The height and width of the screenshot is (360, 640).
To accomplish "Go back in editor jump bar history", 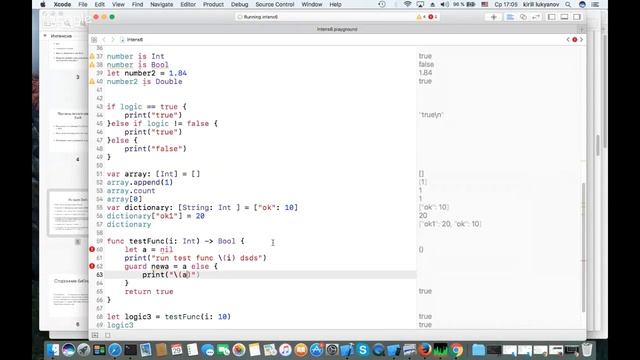I will pos(104,40).
